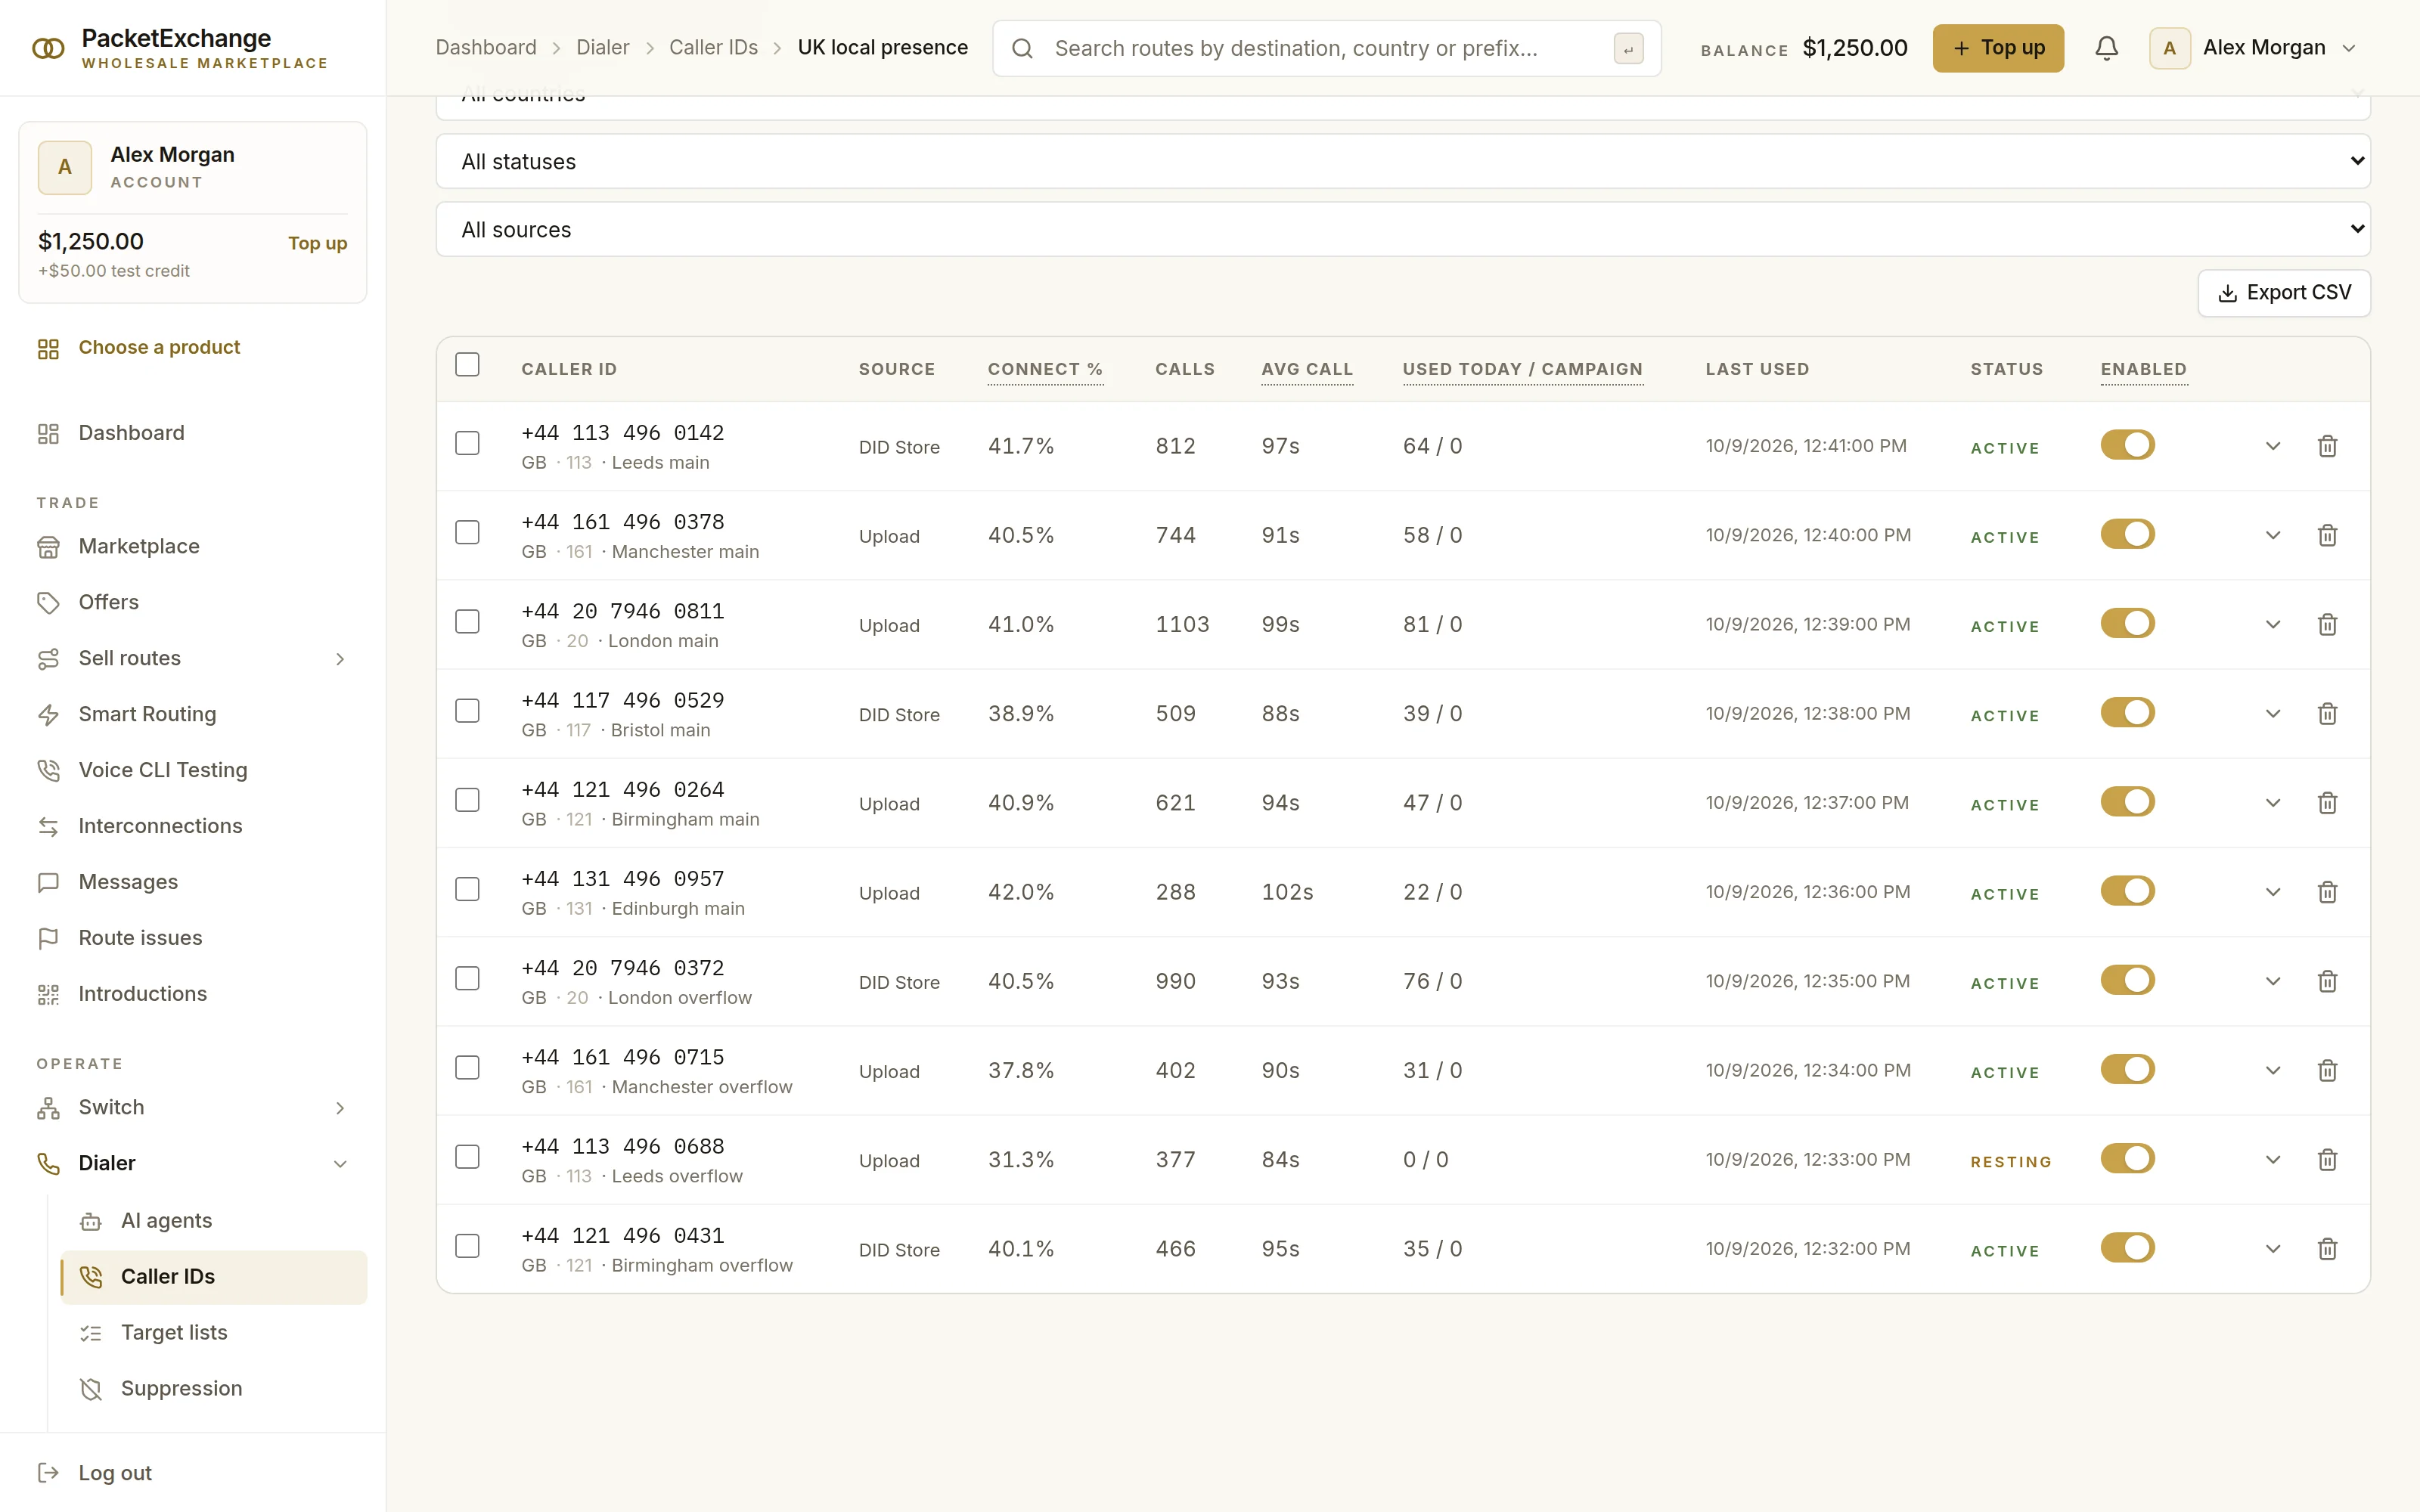Viewport: 2420px width, 1512px height.
Task: Click Export CSV
Action: tap(2284, 293)
